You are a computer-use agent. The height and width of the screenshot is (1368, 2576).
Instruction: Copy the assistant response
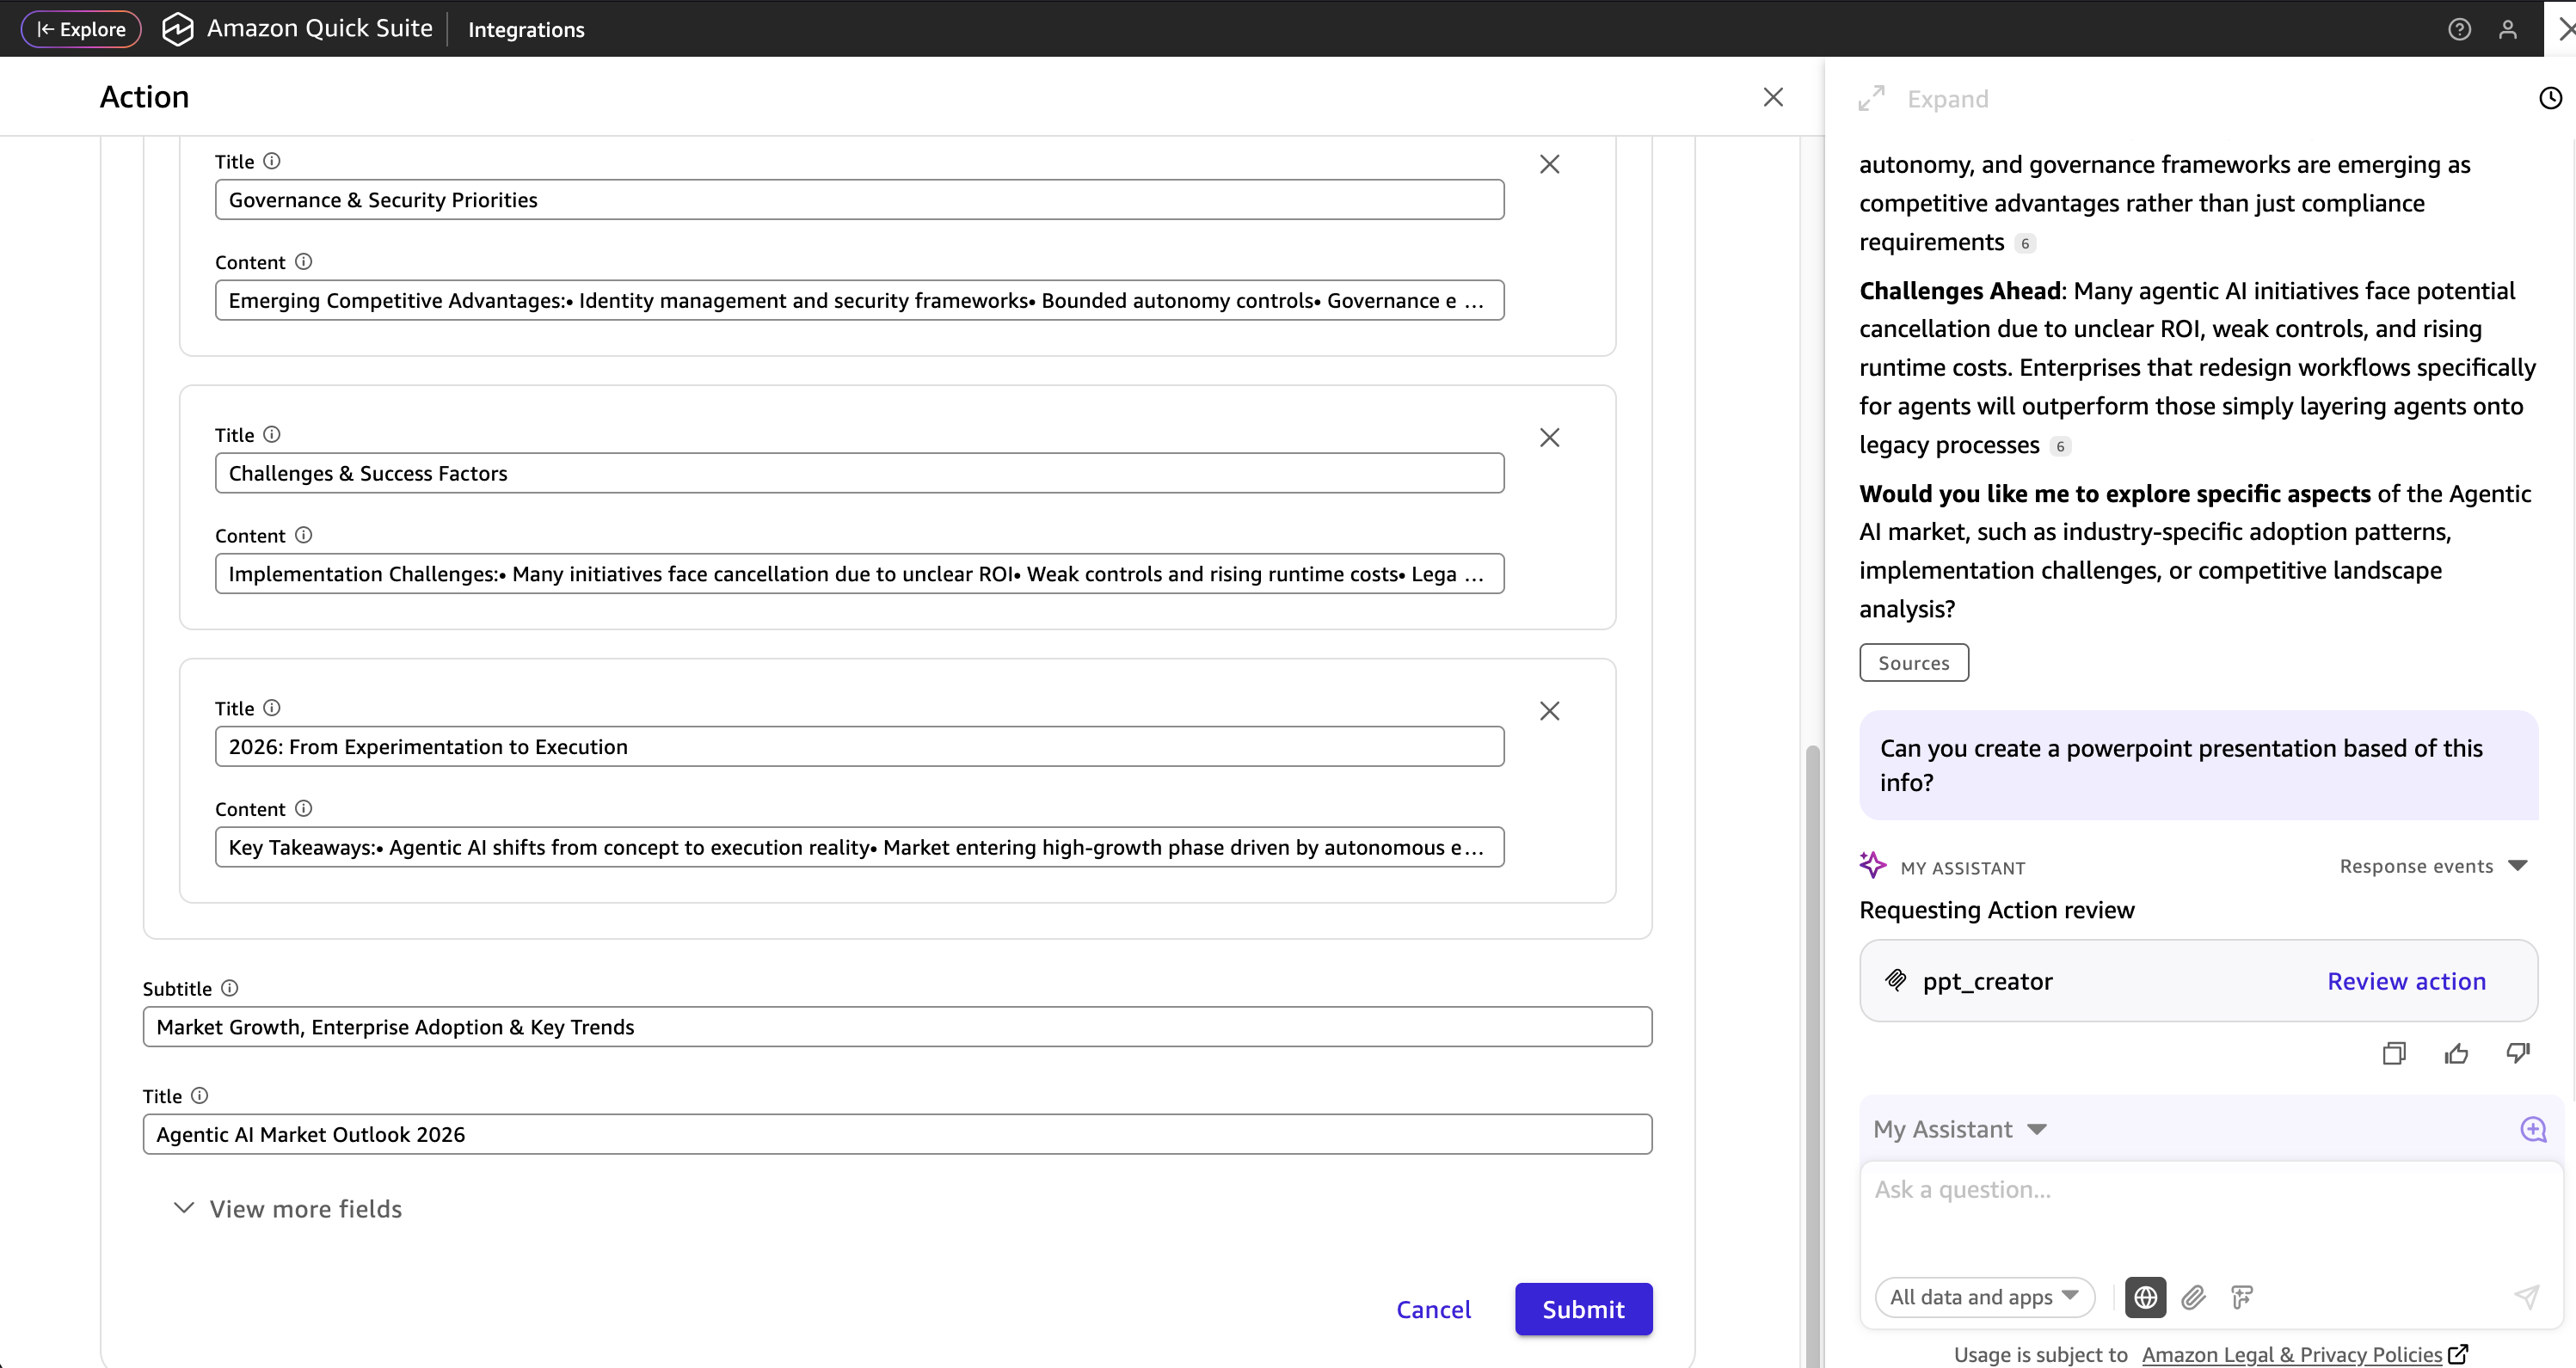pos(2393,1053)
